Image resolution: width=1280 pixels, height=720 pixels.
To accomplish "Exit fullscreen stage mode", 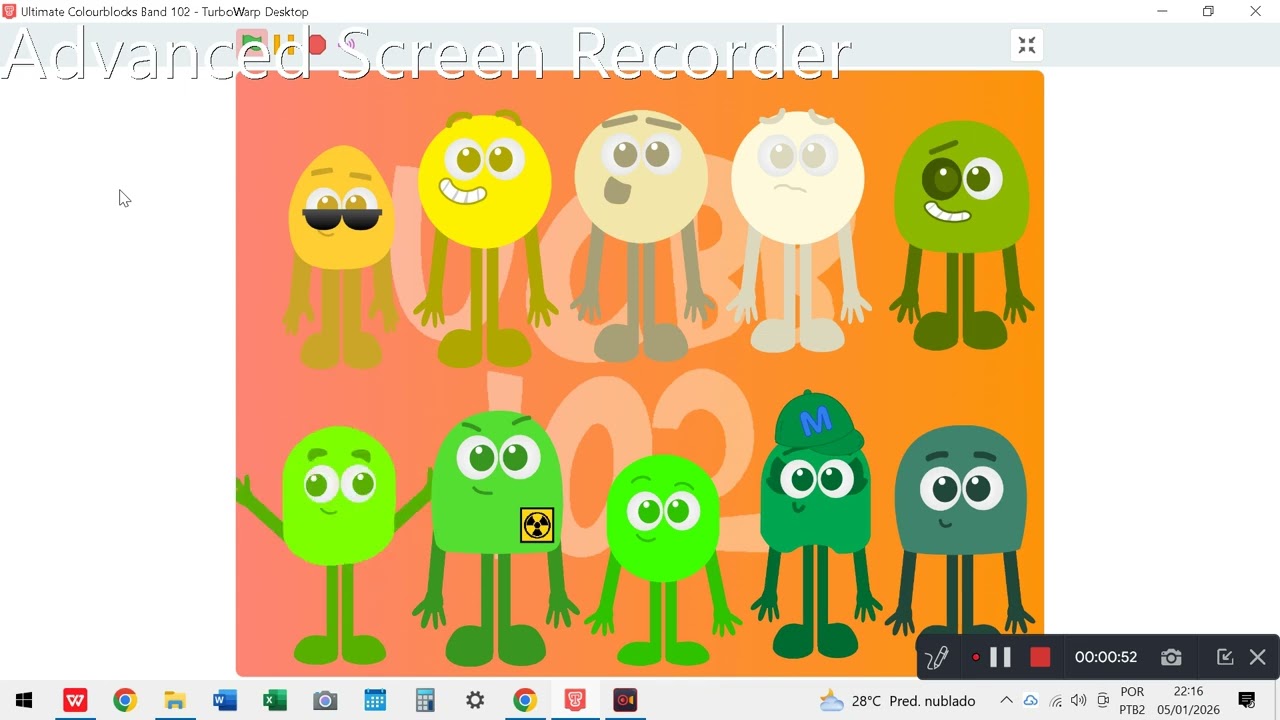I will (x=1027, y=45).
